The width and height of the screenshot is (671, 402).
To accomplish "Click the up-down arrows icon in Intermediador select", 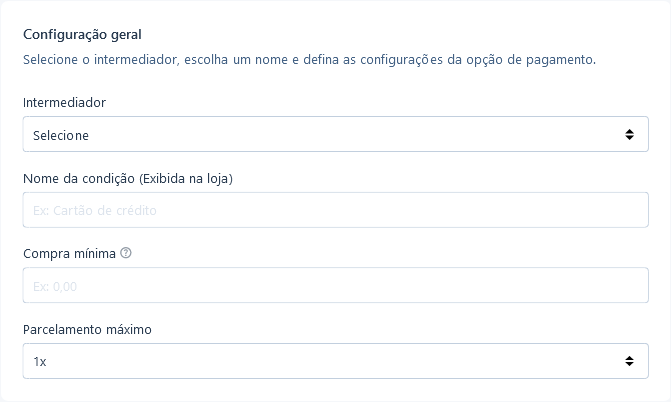I will click(x=629, y=134).
